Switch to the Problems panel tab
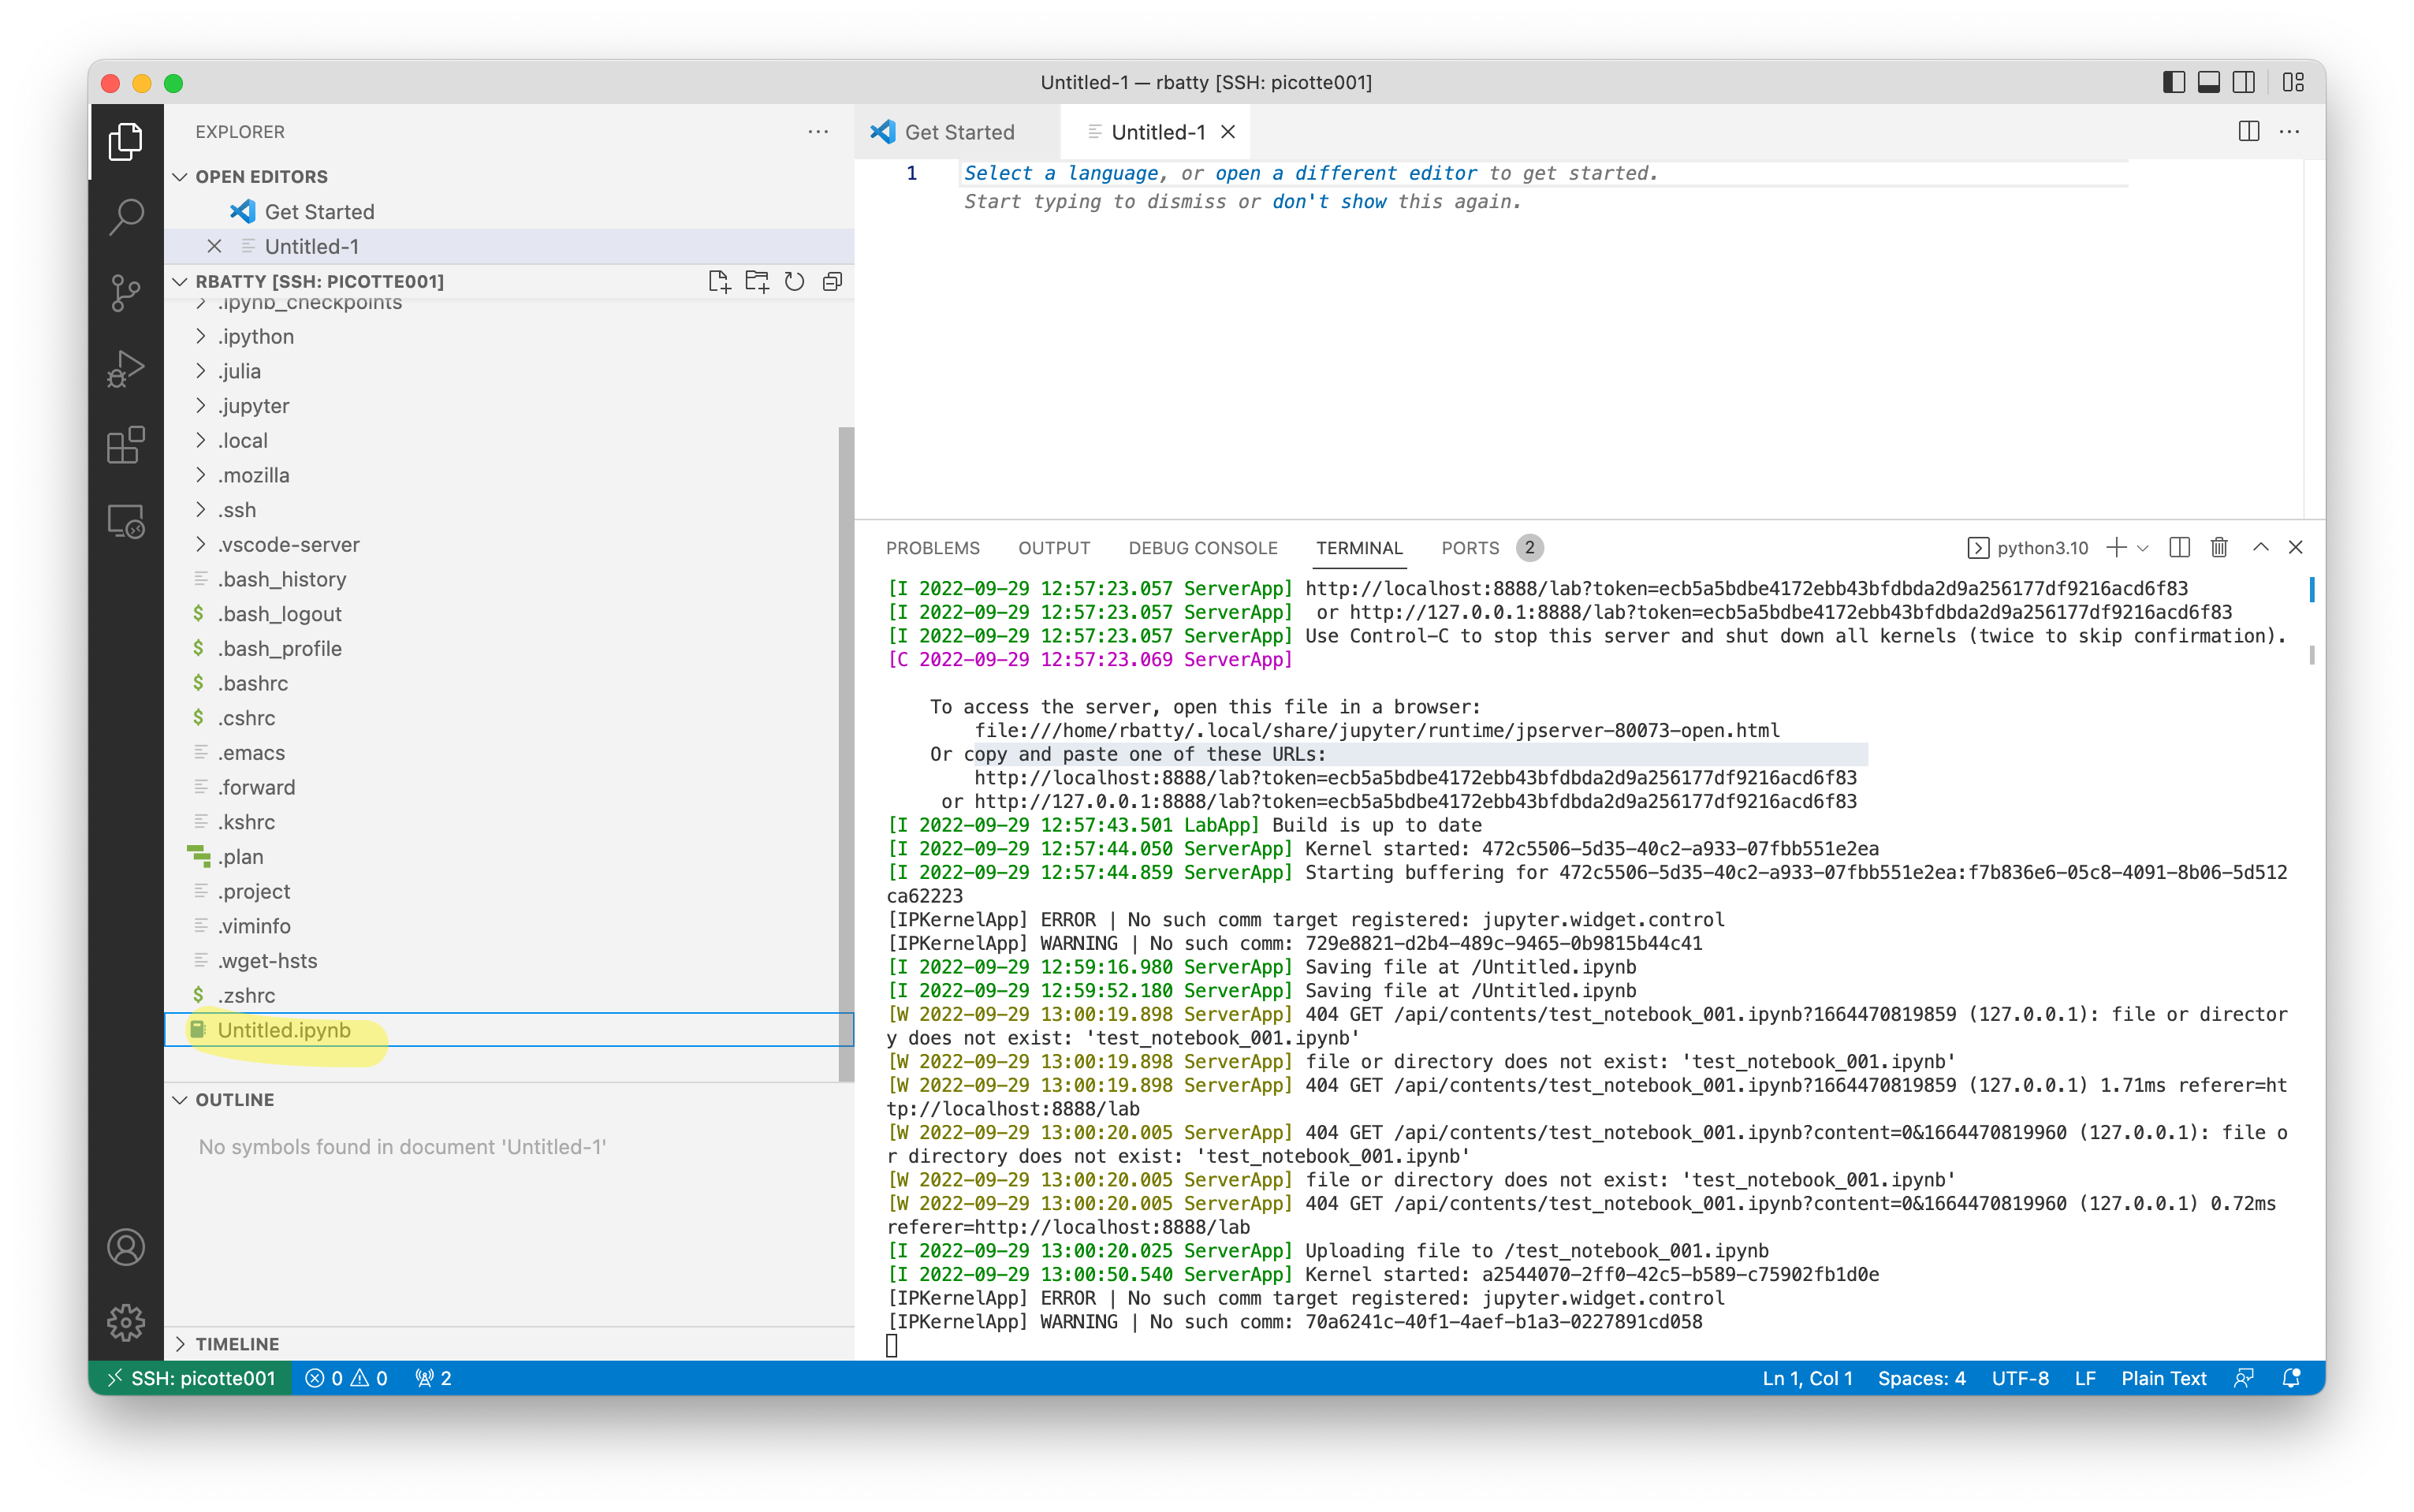Image resolution: width=2414 pixels, height=1512 pixels. pos(932,548)
